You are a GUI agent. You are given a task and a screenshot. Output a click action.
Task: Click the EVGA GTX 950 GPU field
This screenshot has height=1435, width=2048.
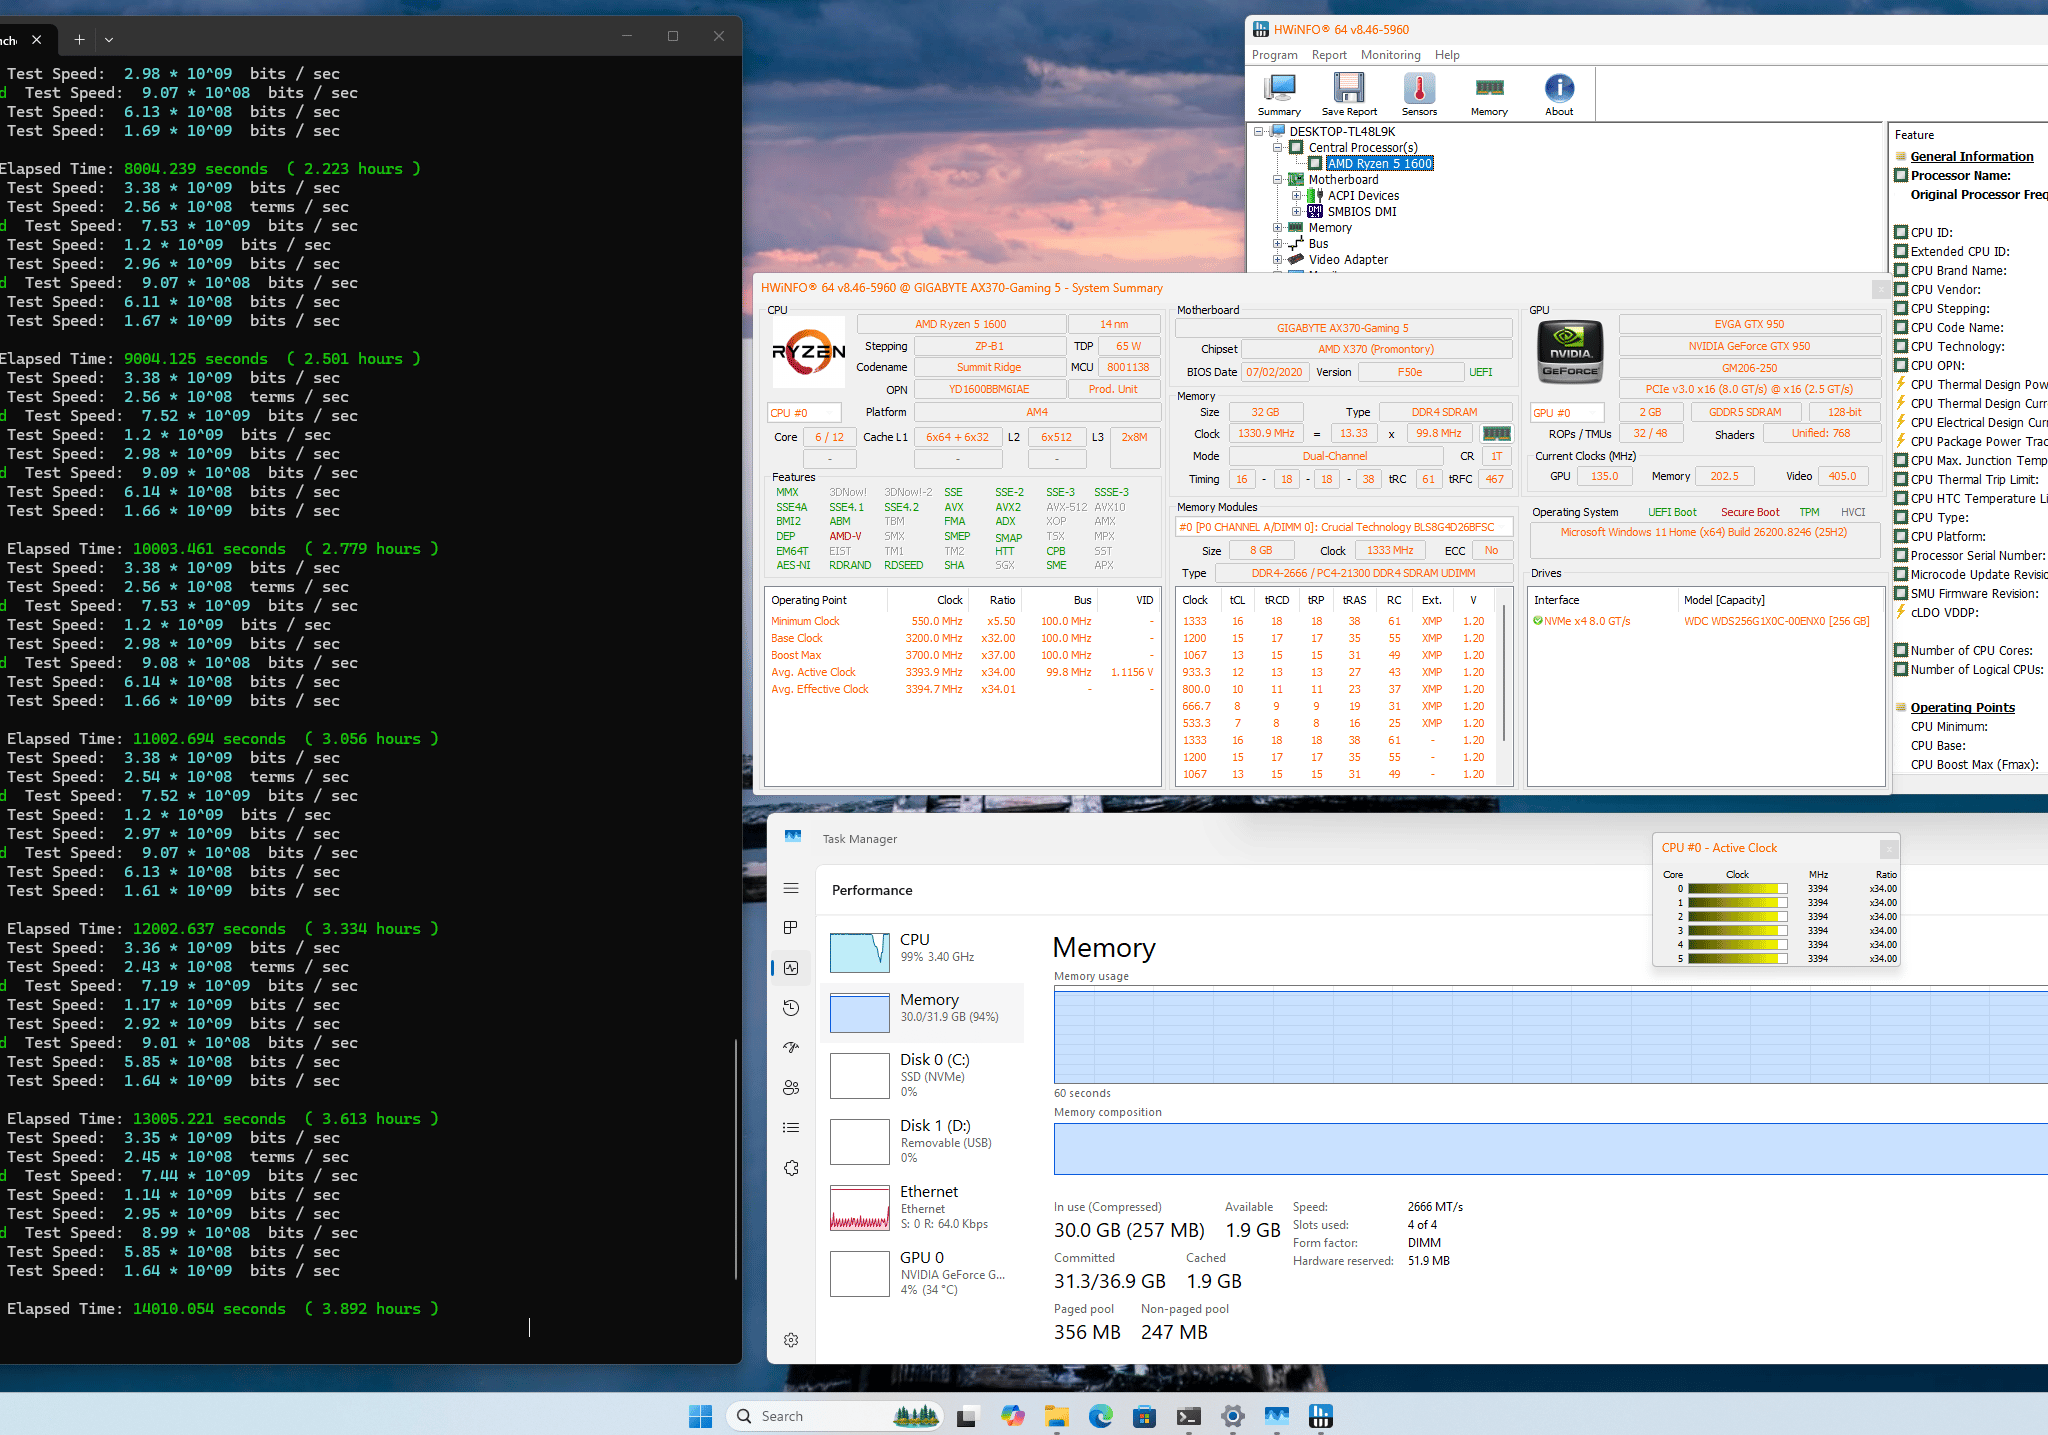pyautogui.click(x=1749, y=324)
